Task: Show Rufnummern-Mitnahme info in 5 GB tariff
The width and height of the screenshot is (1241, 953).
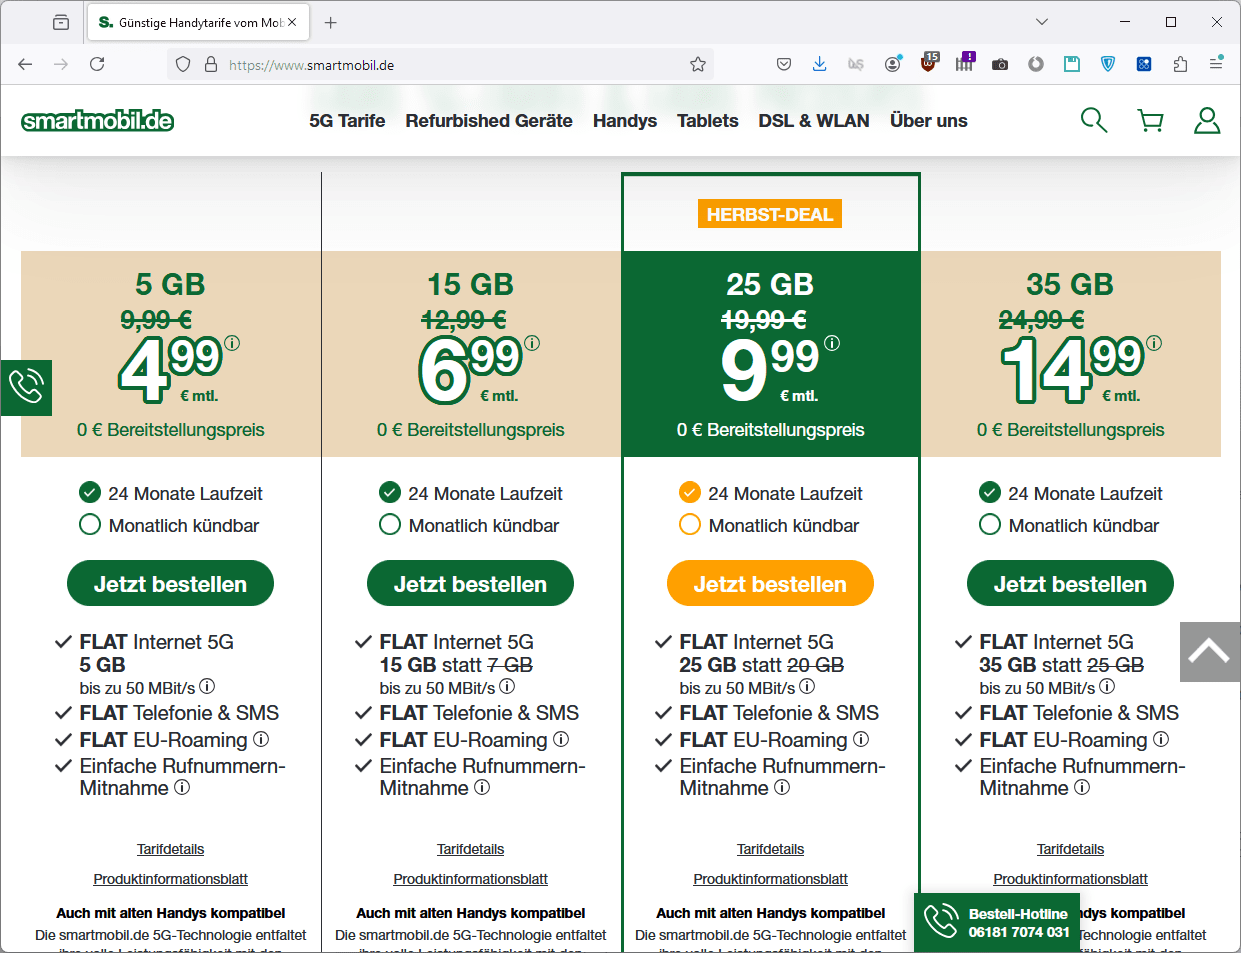Action: point(182,787)
